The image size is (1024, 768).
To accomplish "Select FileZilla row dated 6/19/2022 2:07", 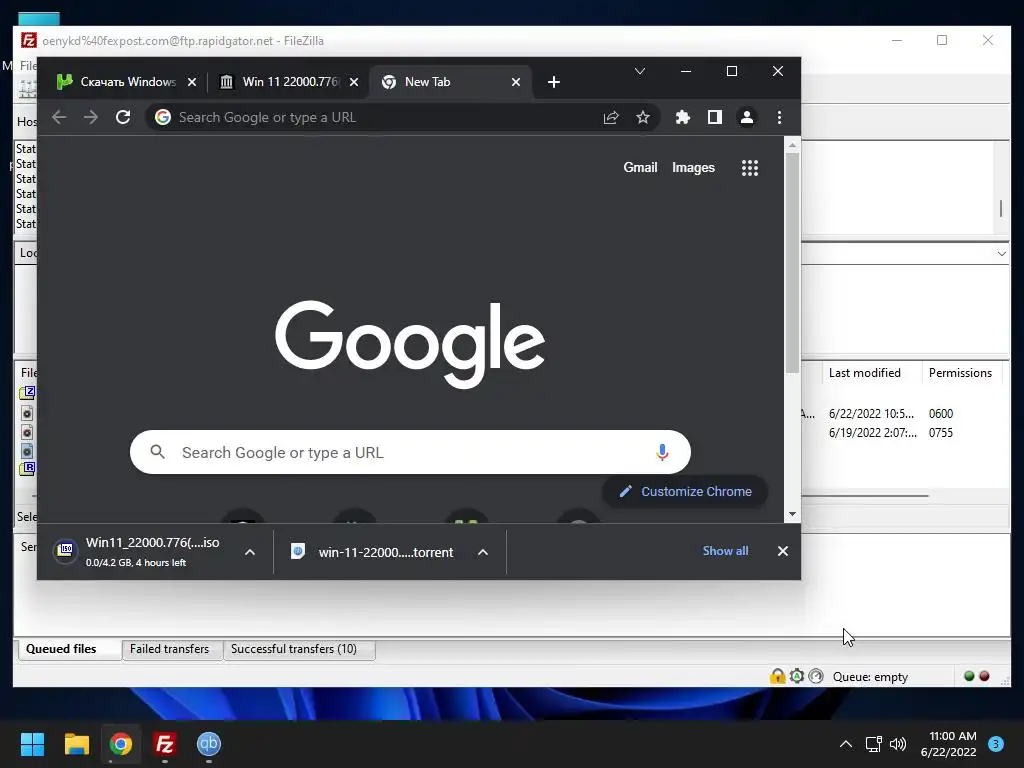I will tap(904, 432).
